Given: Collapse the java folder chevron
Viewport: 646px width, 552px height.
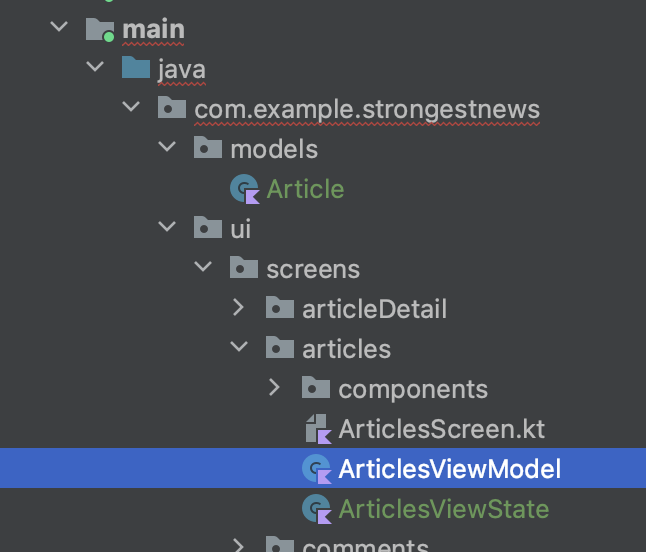Looking at the screenshot, I should 95,66.
